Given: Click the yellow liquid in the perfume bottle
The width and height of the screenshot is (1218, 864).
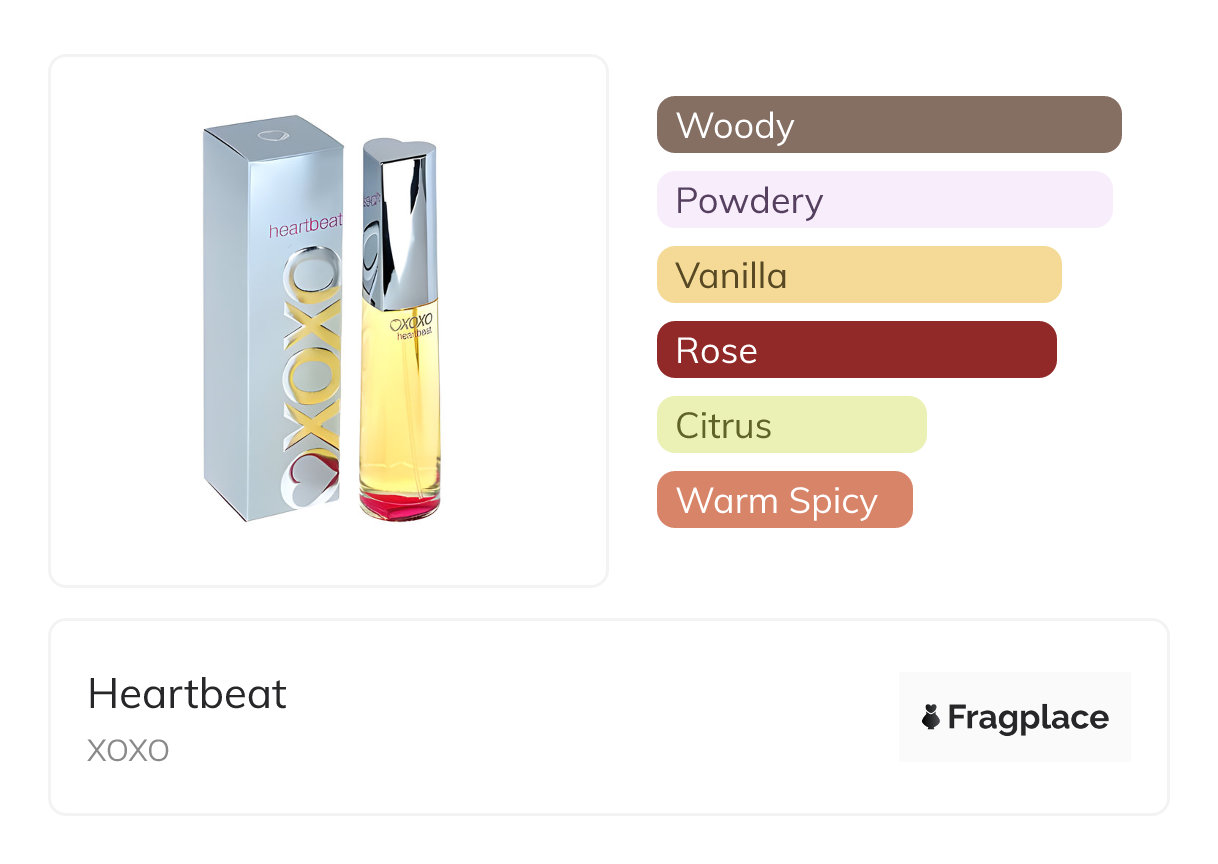Looking at the screenshot, I should pos(399,420).
